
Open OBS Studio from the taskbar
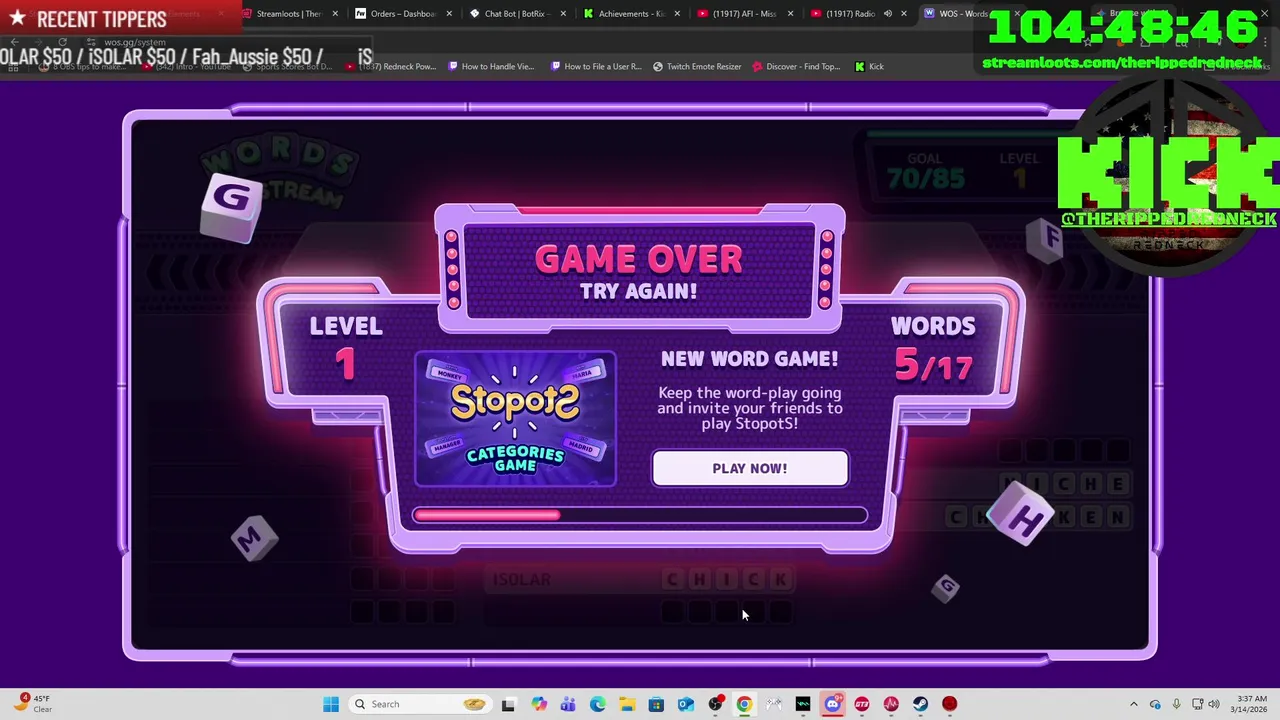[x=715, y=704]
